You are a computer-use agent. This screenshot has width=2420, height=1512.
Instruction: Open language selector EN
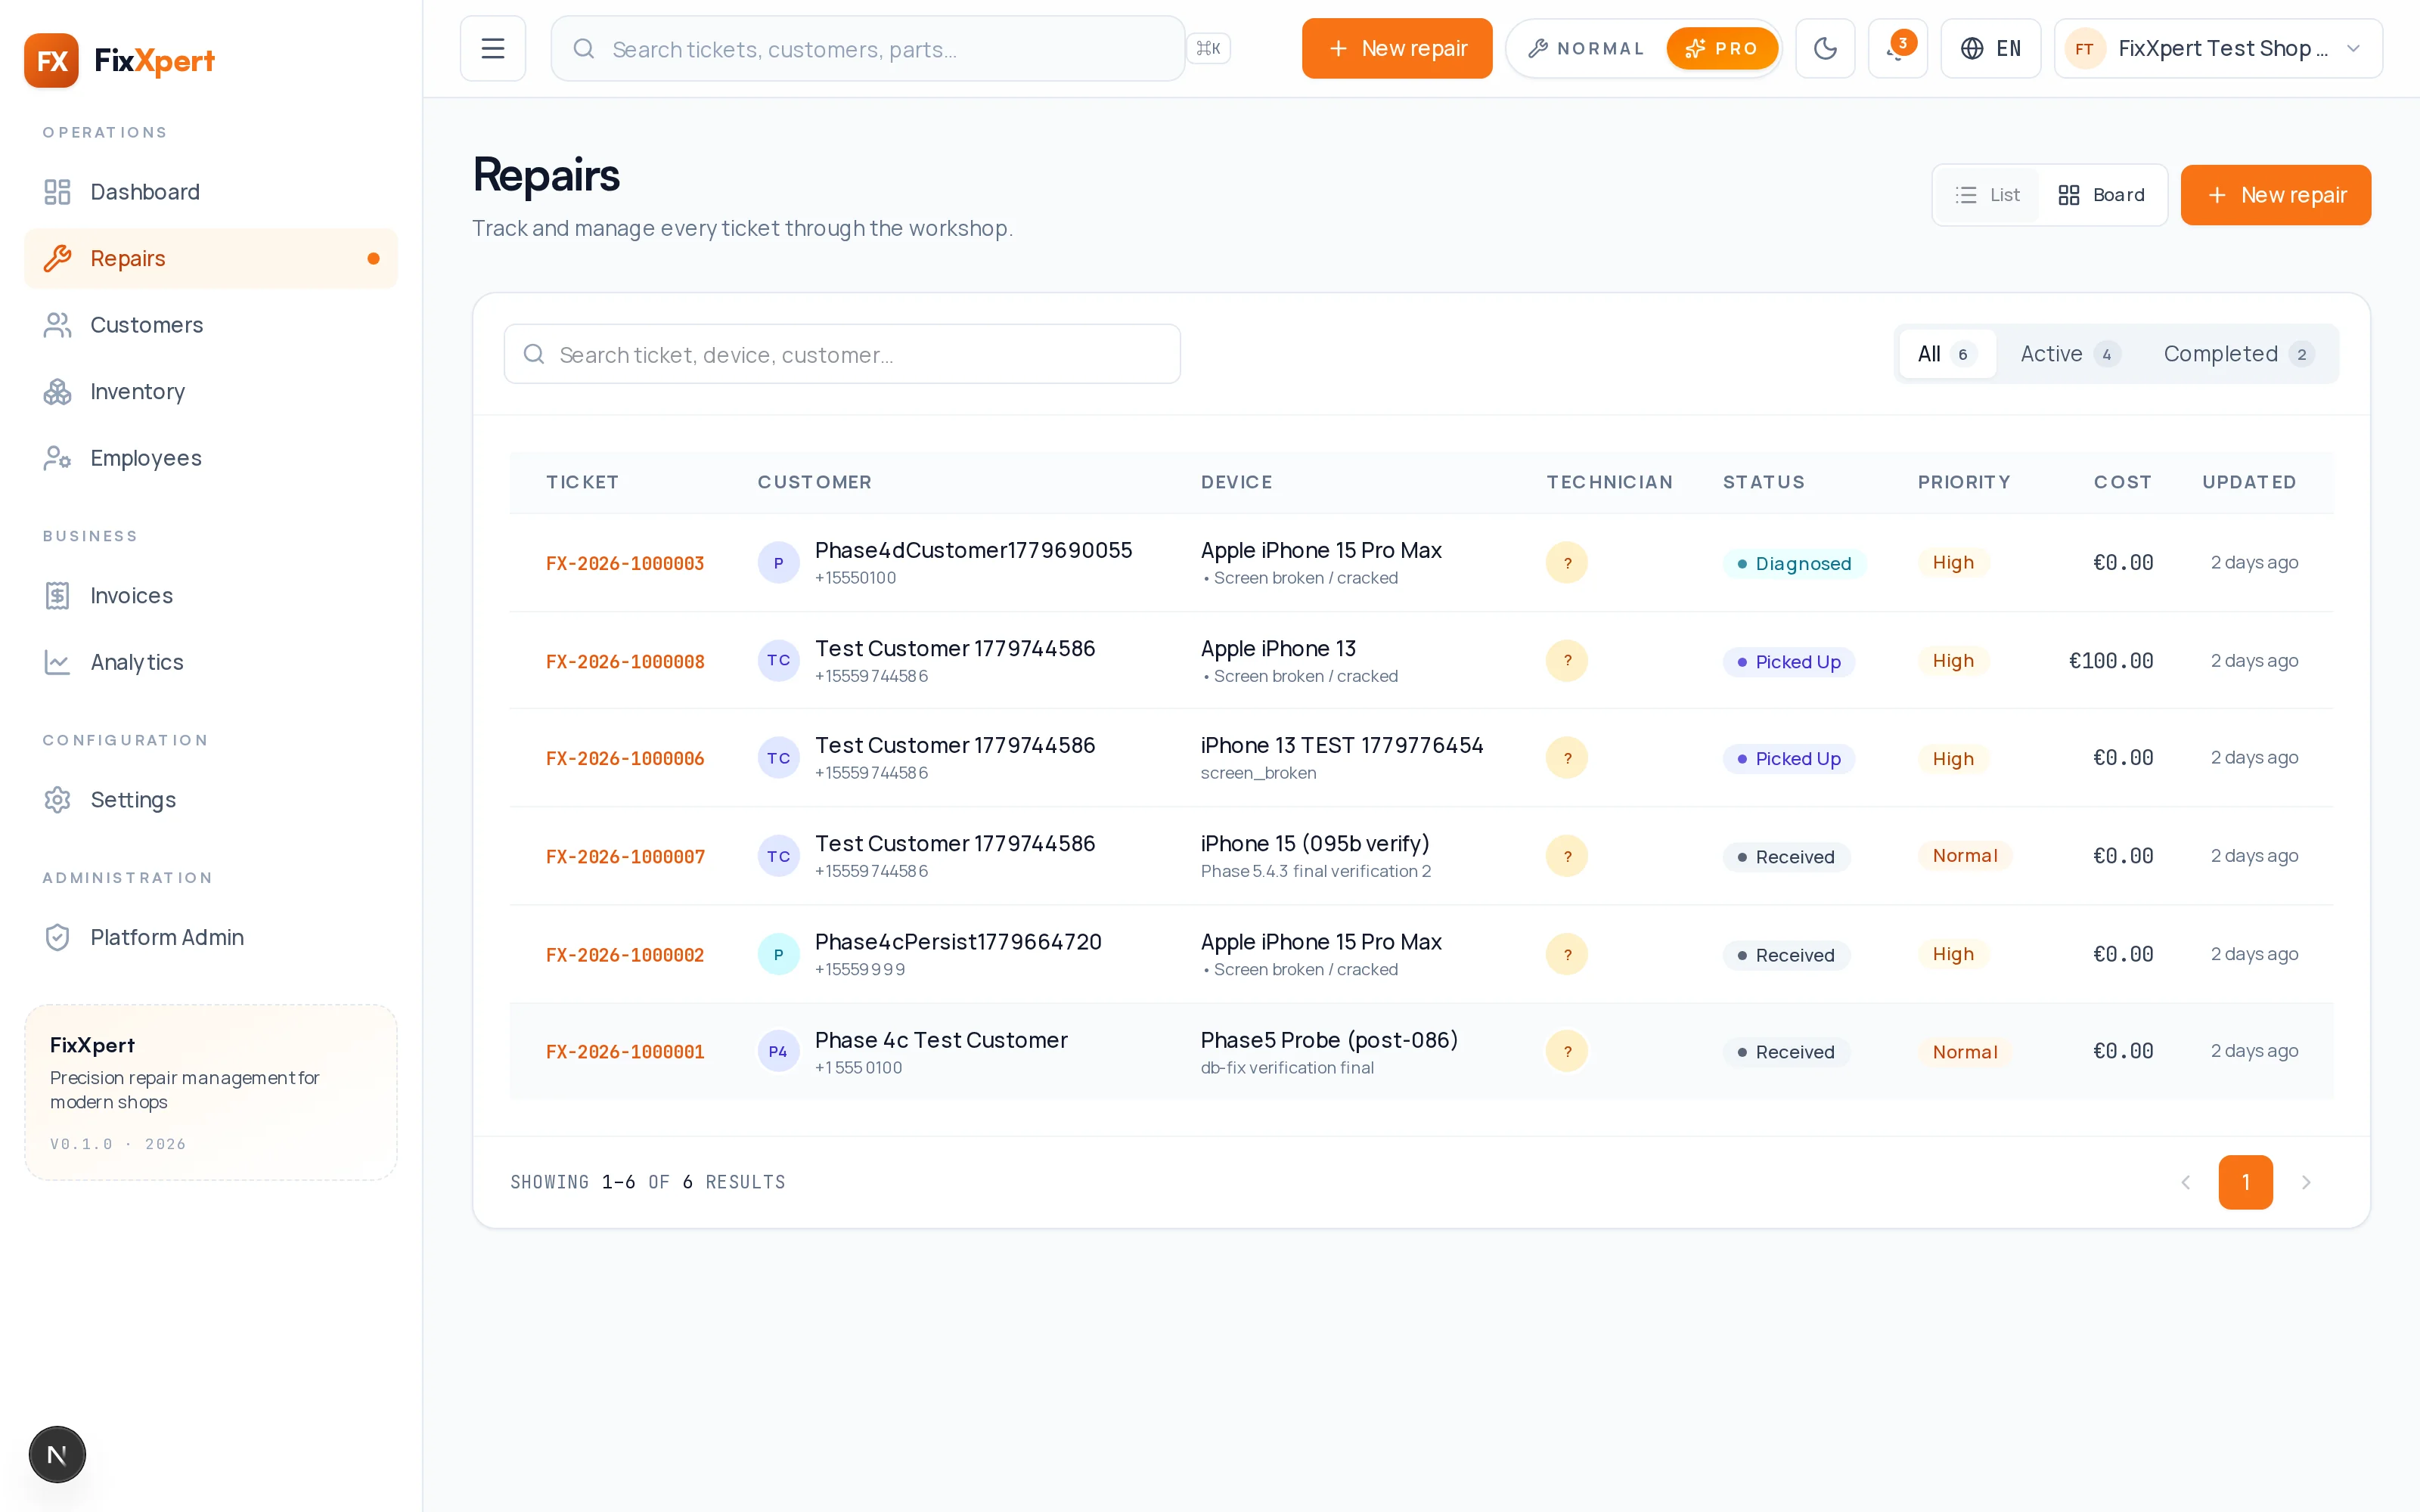[1991, 48]
